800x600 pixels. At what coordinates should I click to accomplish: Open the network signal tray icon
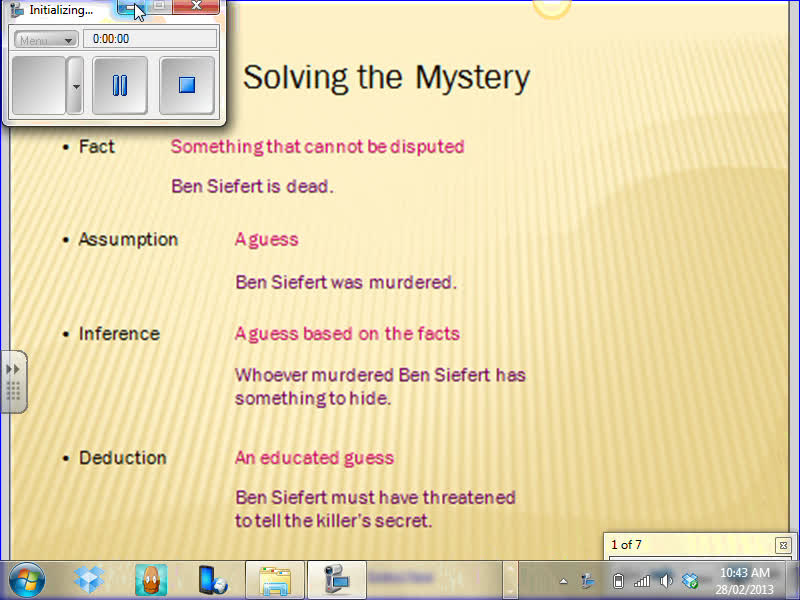tap(642, 581)
